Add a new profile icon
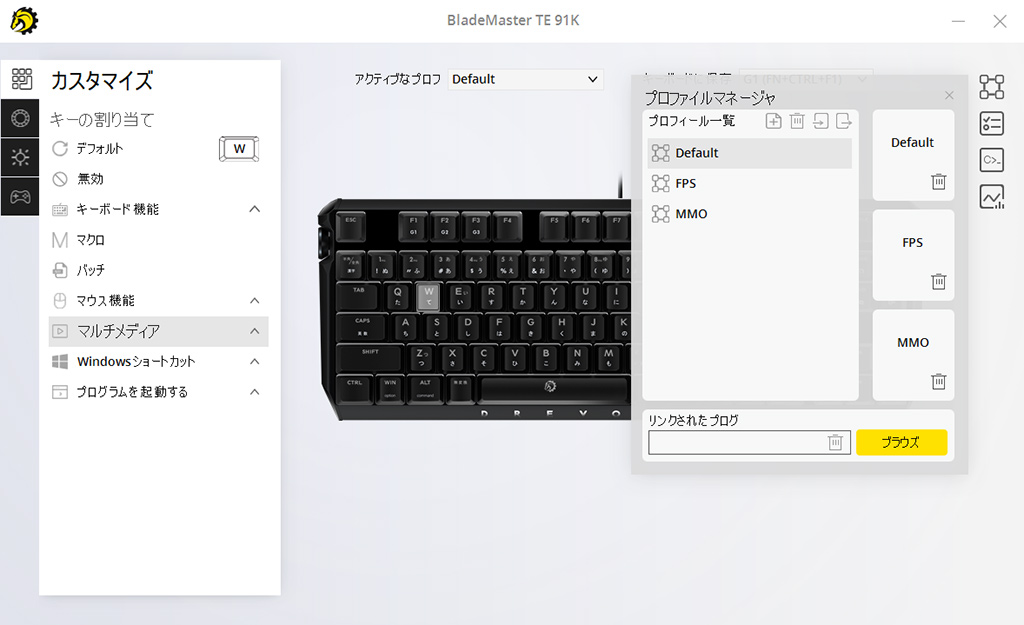This screenshot has width=1024, height=625. tap(773, 121)
